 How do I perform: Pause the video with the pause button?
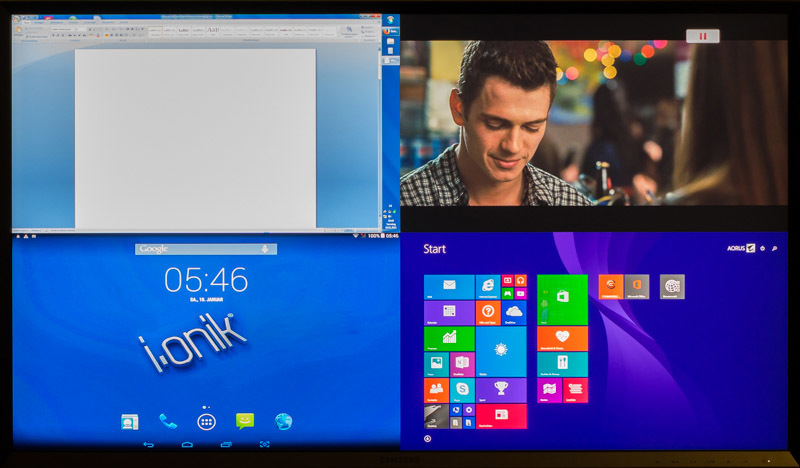pos(703,36)
